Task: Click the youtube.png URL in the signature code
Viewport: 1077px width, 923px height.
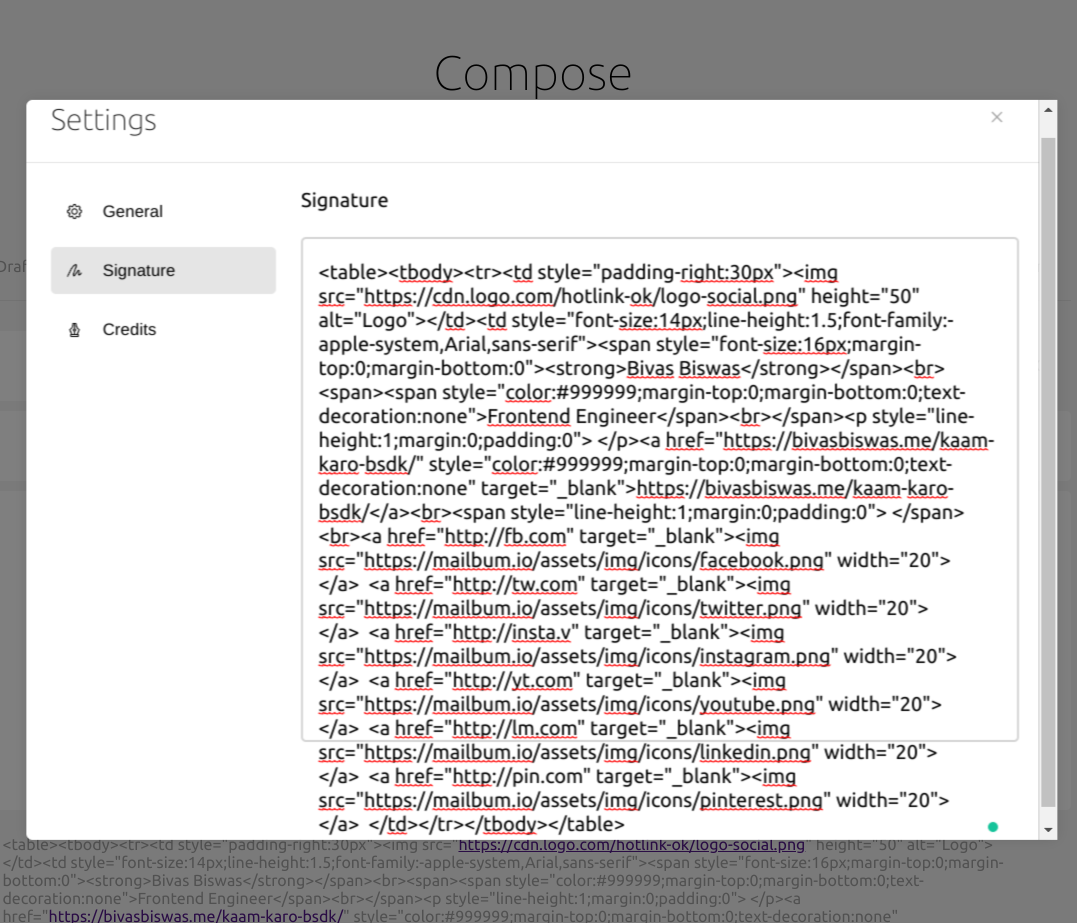Action: pyautogui.click(x=589, y=705)
